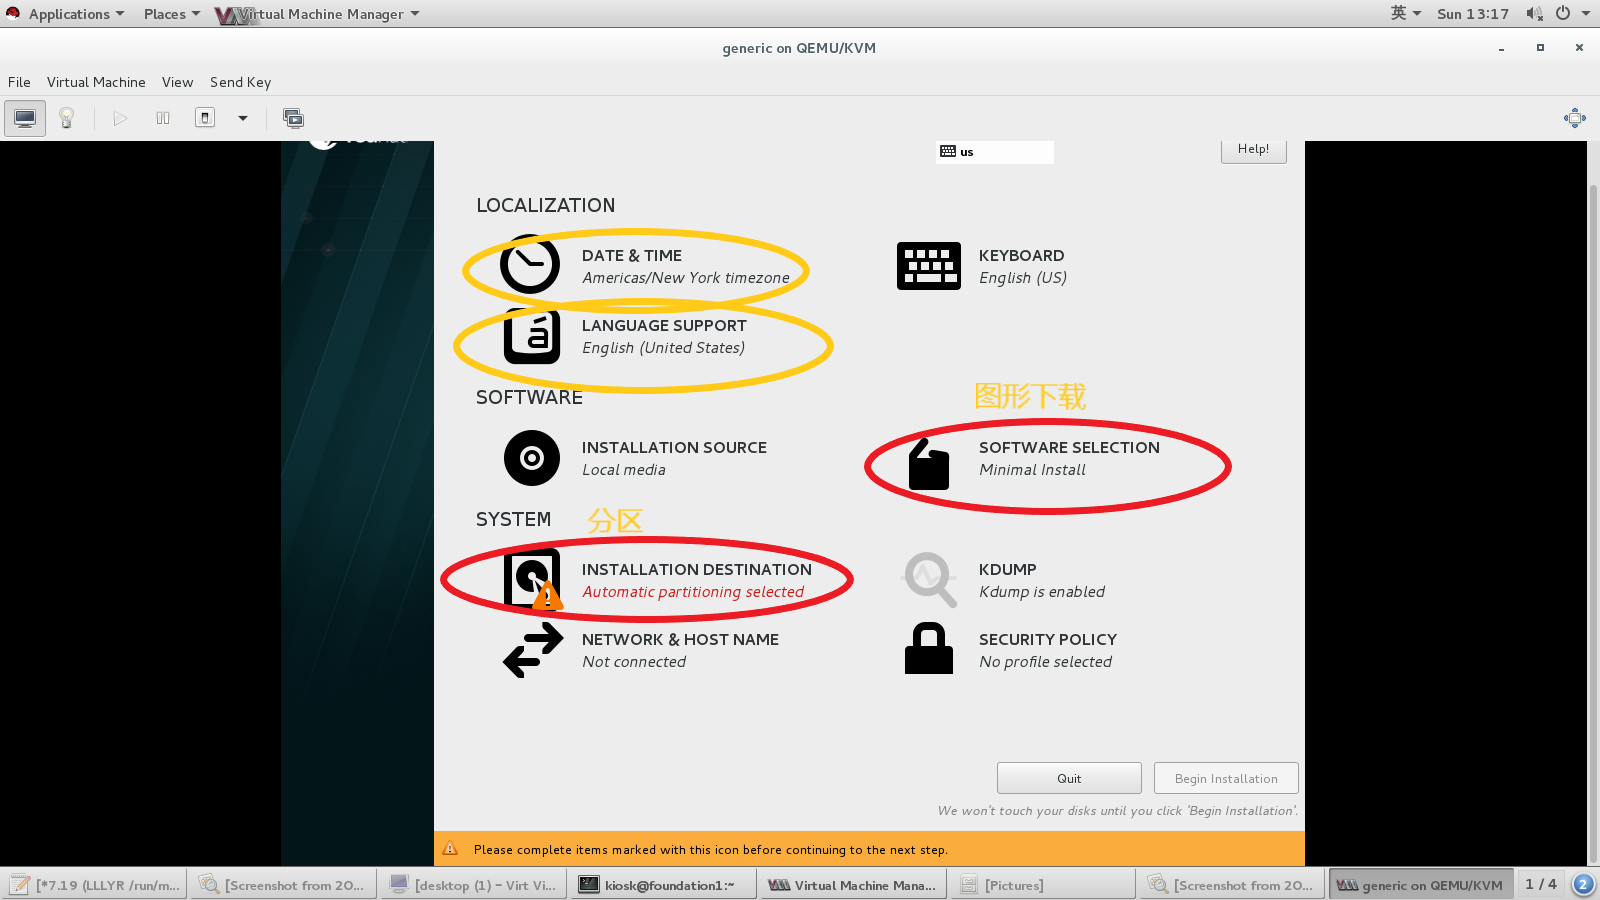Switch to *7.19 text editor taskbar item
Screen dimensions: 1600x900
(x=94, y=884)
